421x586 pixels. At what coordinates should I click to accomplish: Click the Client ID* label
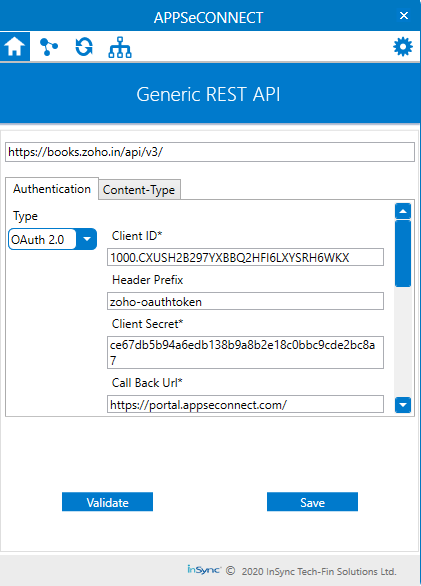[137, 236]
